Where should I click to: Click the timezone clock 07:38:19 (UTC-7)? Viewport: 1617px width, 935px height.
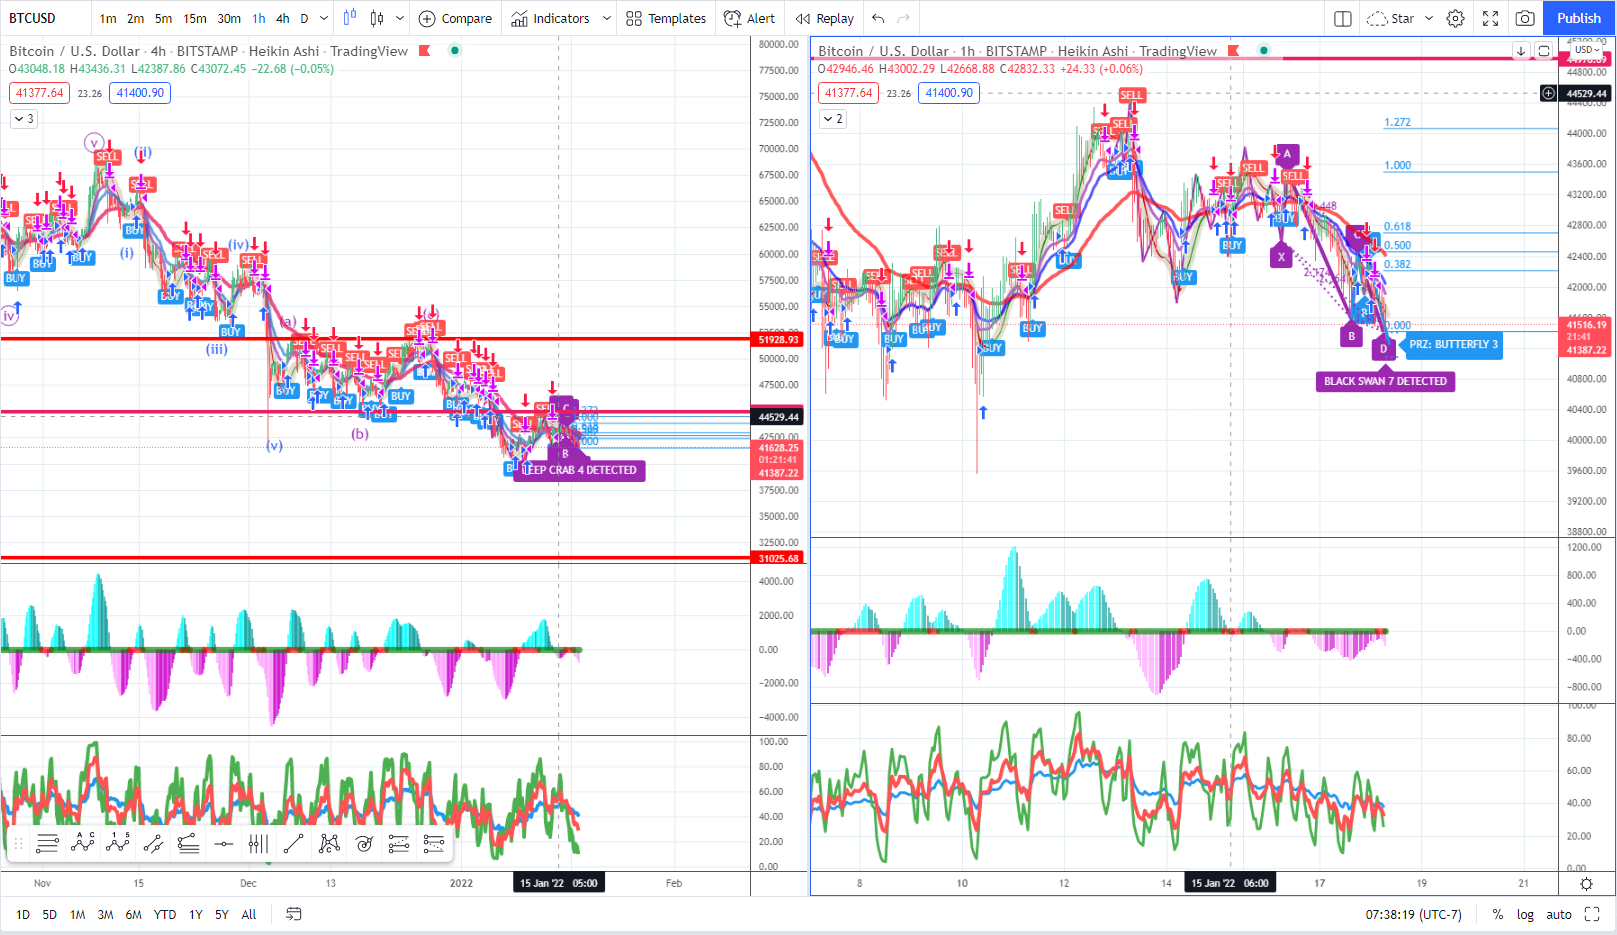click(x=1414, y=914)
